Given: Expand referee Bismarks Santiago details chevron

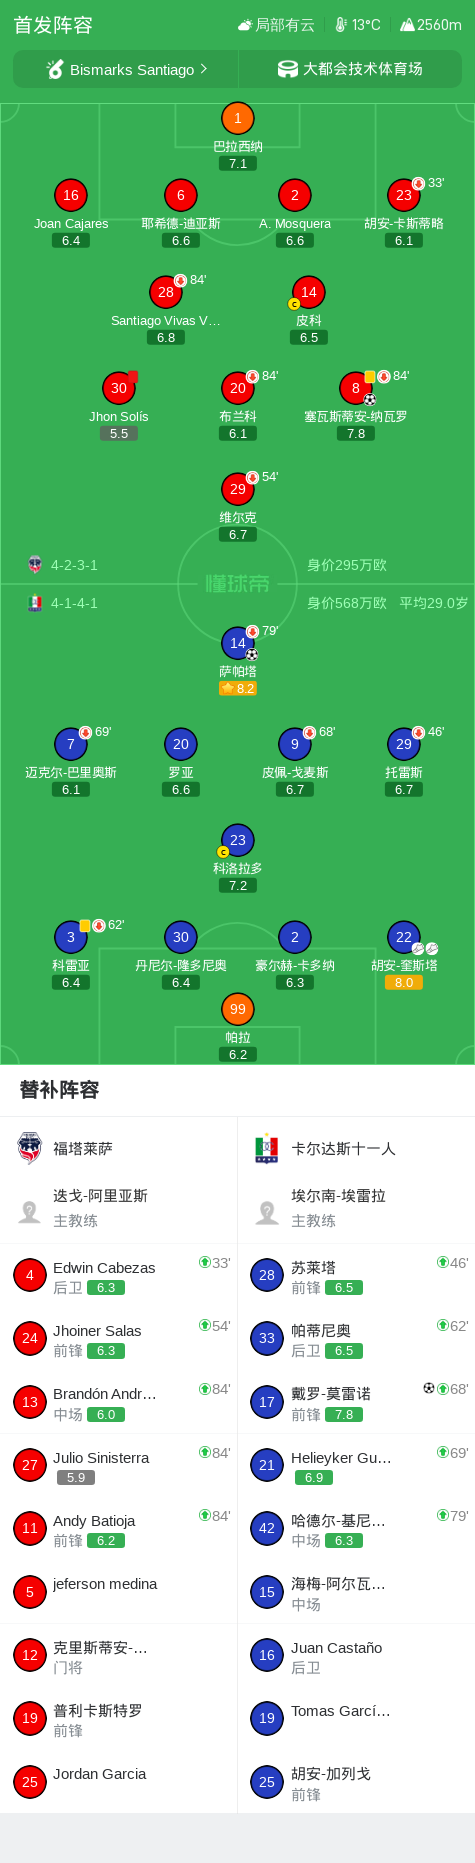Looking at the screenshot, I should [204, 69].
